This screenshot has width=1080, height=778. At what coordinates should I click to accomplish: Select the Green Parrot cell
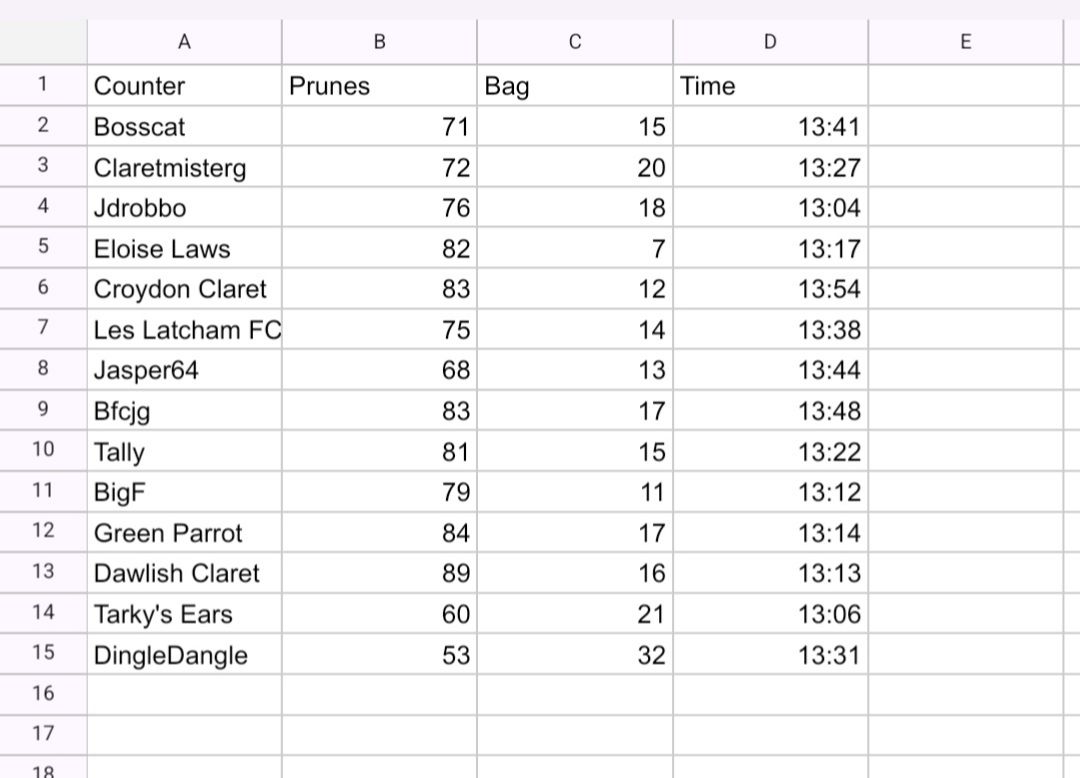[x=184, y=533]
